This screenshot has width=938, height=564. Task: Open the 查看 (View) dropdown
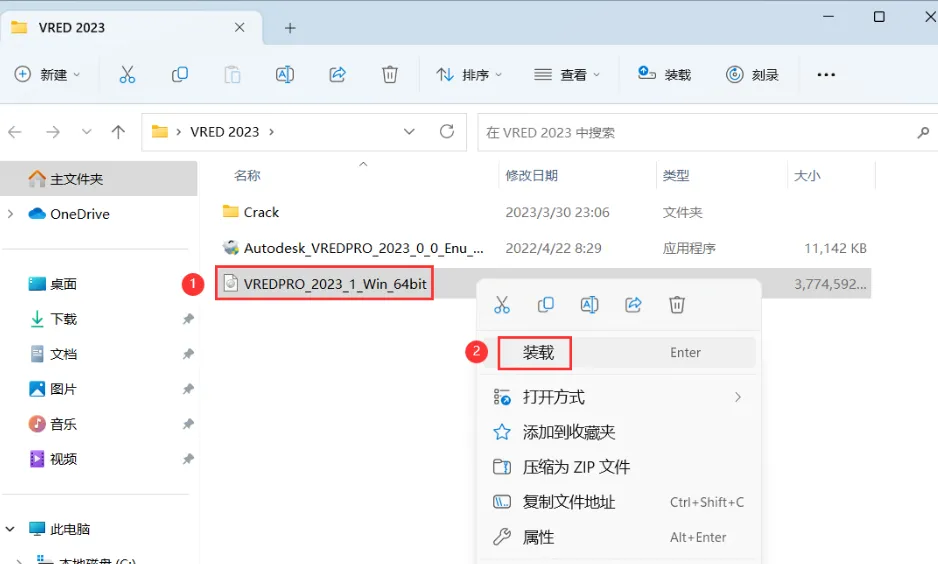(567, 75)
